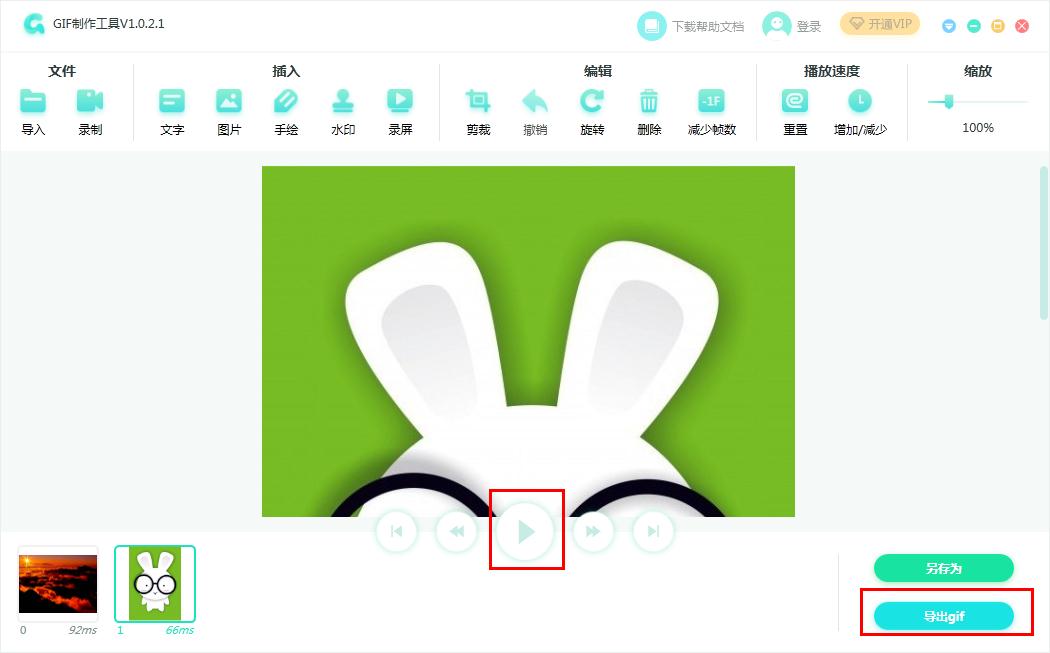
Task: Start the 录屏 screen recording tool
Action: tap(401, 107)
